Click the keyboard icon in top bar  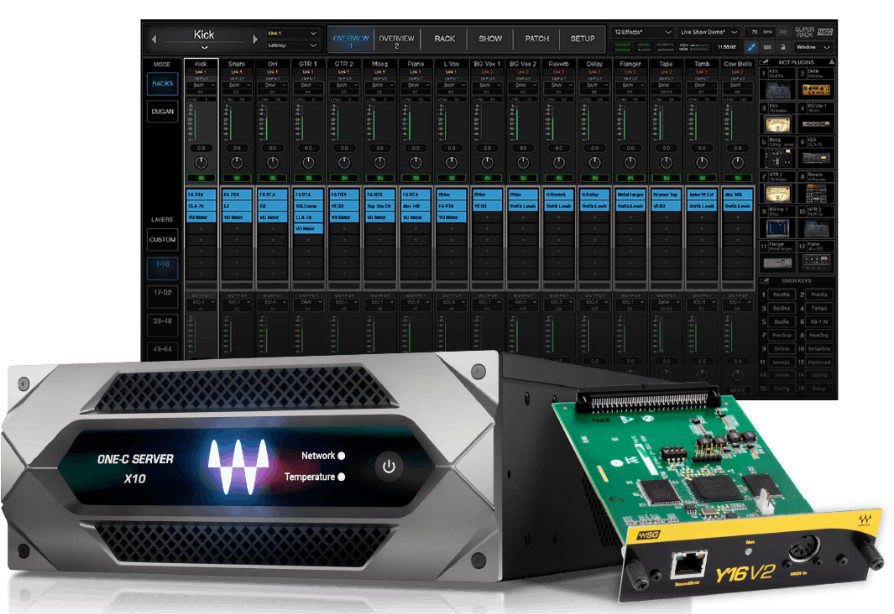click(x=767, y=47)
